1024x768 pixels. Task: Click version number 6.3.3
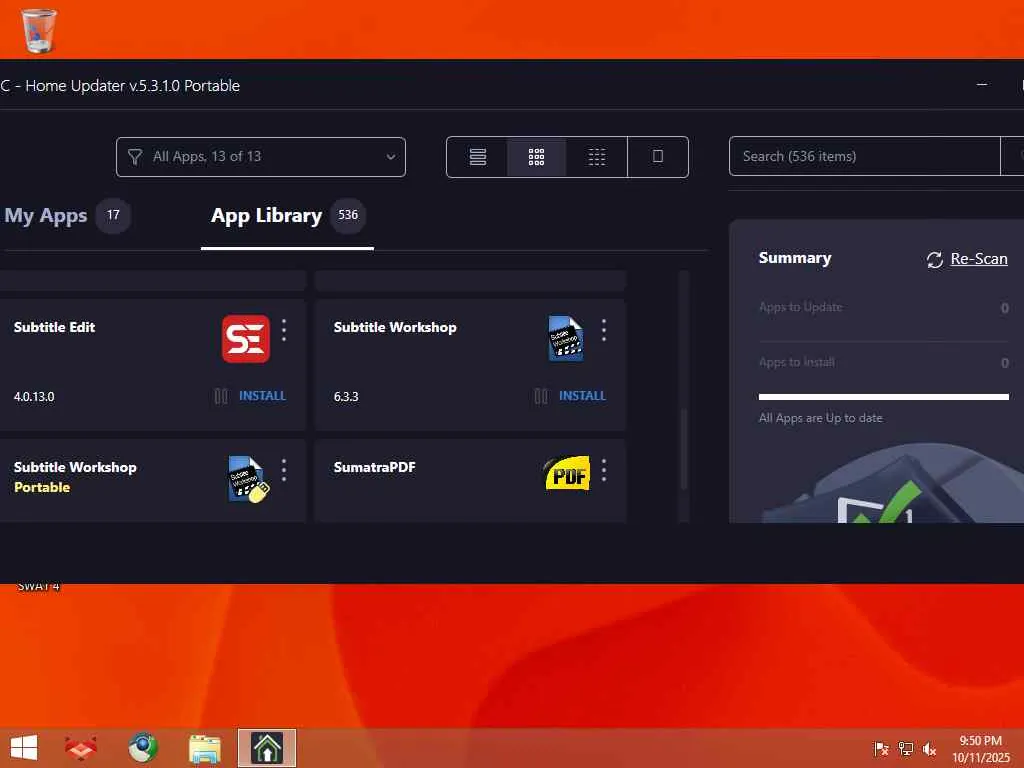pos(346,396)
